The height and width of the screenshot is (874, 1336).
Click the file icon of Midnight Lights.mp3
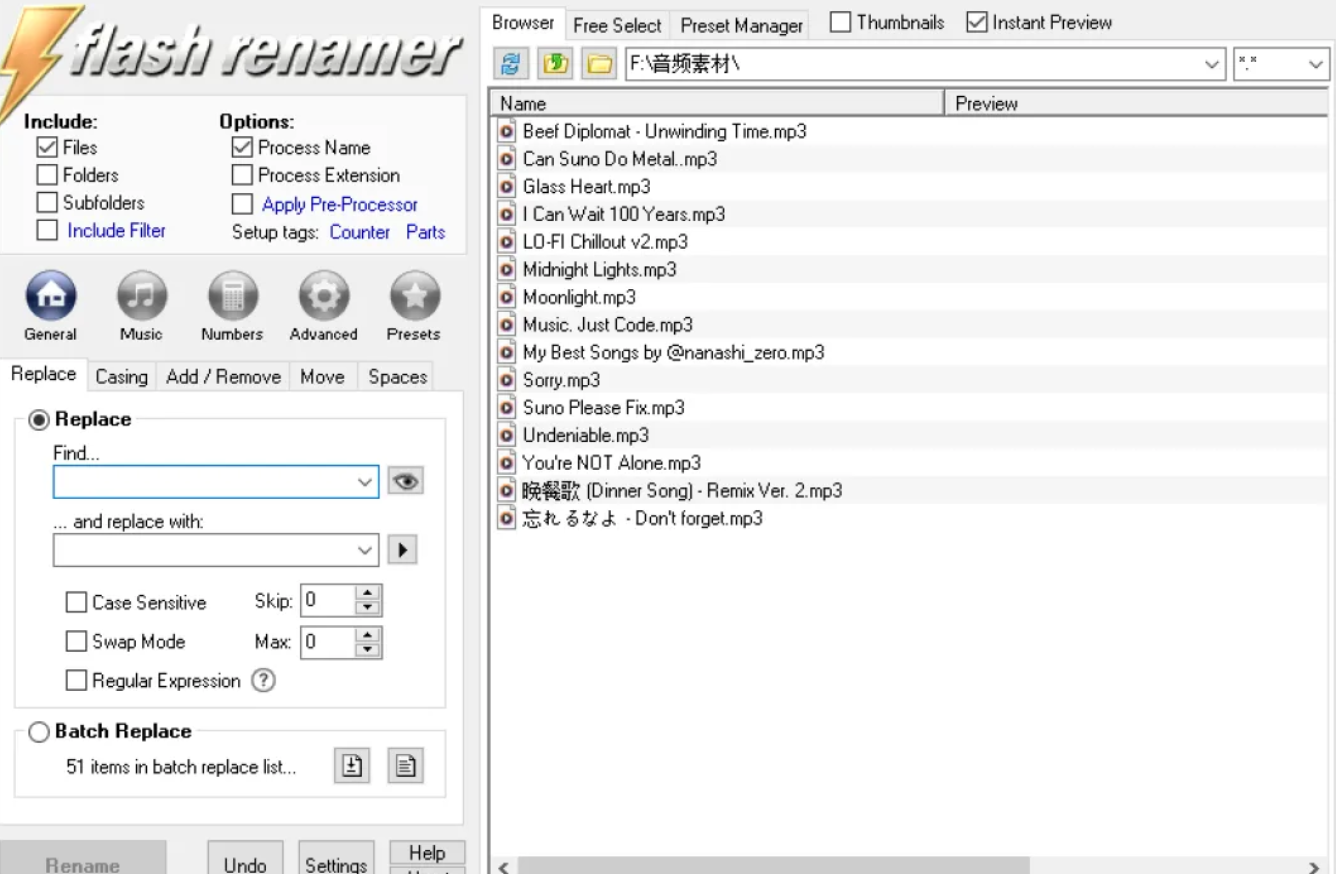[x=507, y=270]
